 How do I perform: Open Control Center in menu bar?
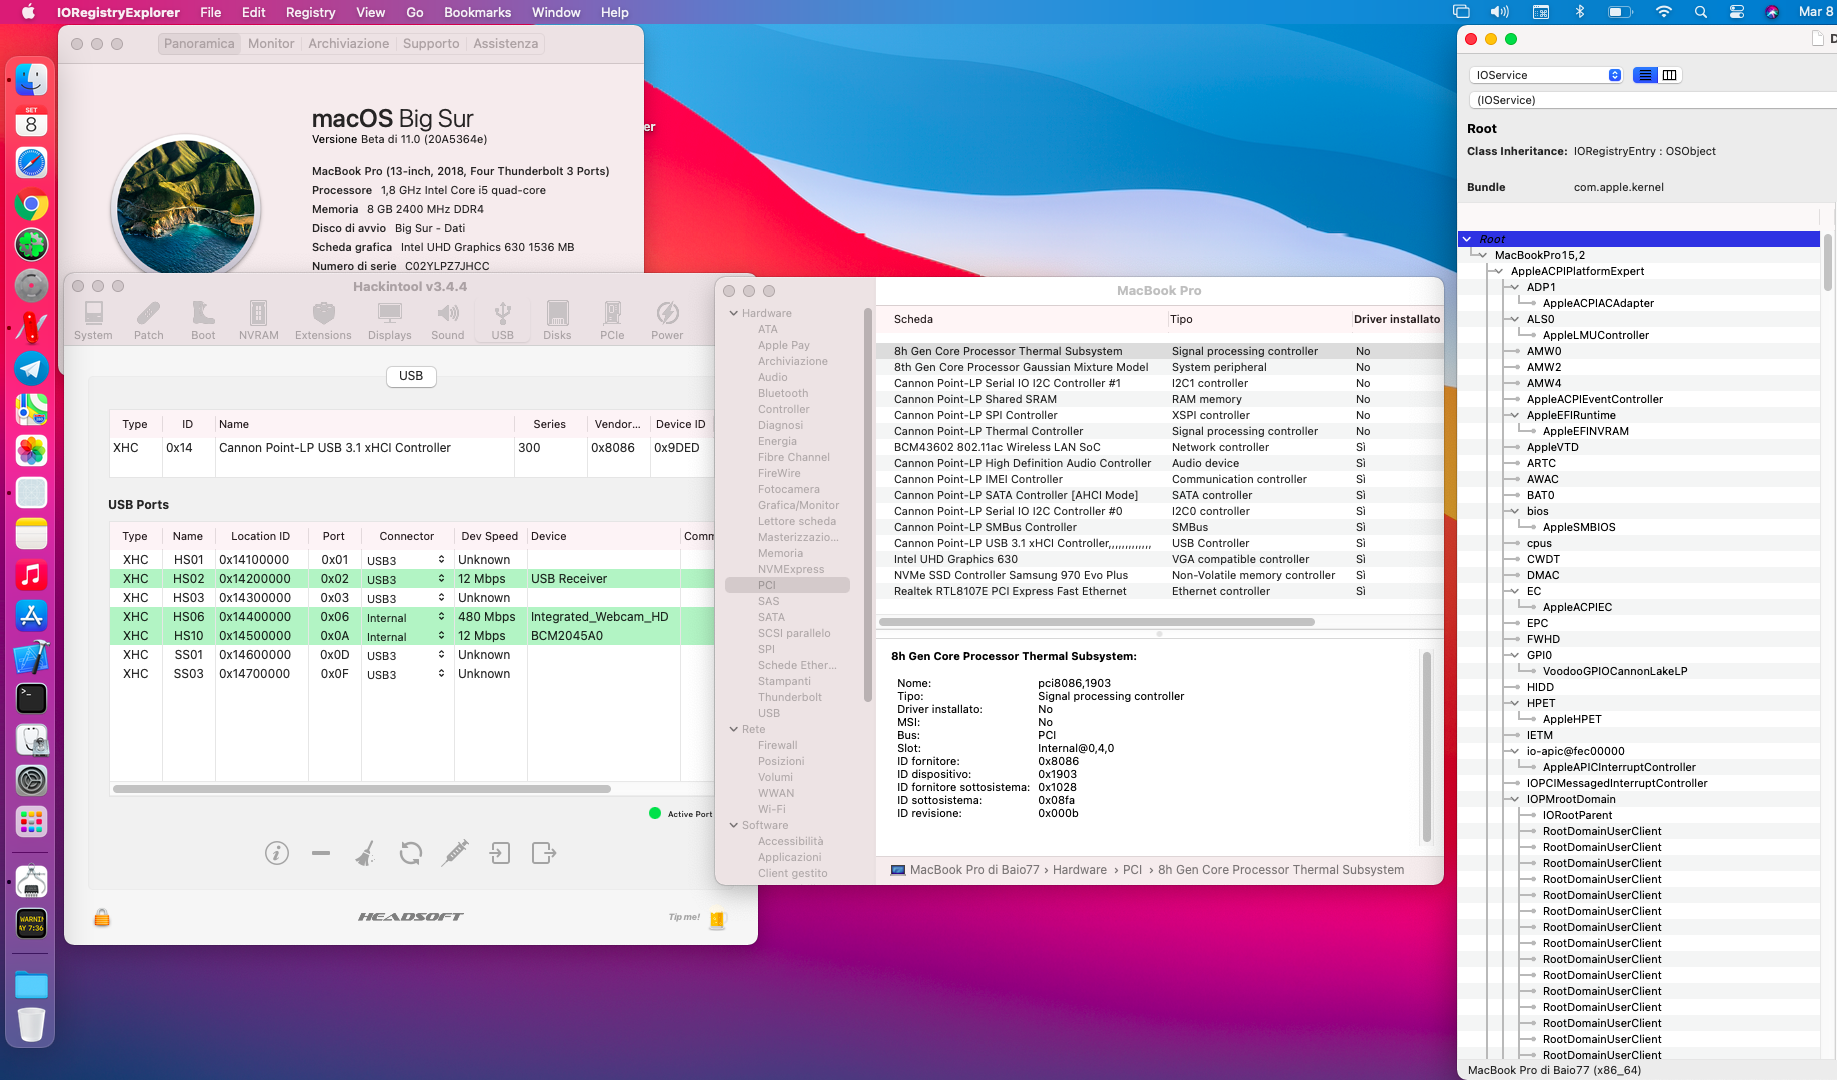coord(1736,12)
